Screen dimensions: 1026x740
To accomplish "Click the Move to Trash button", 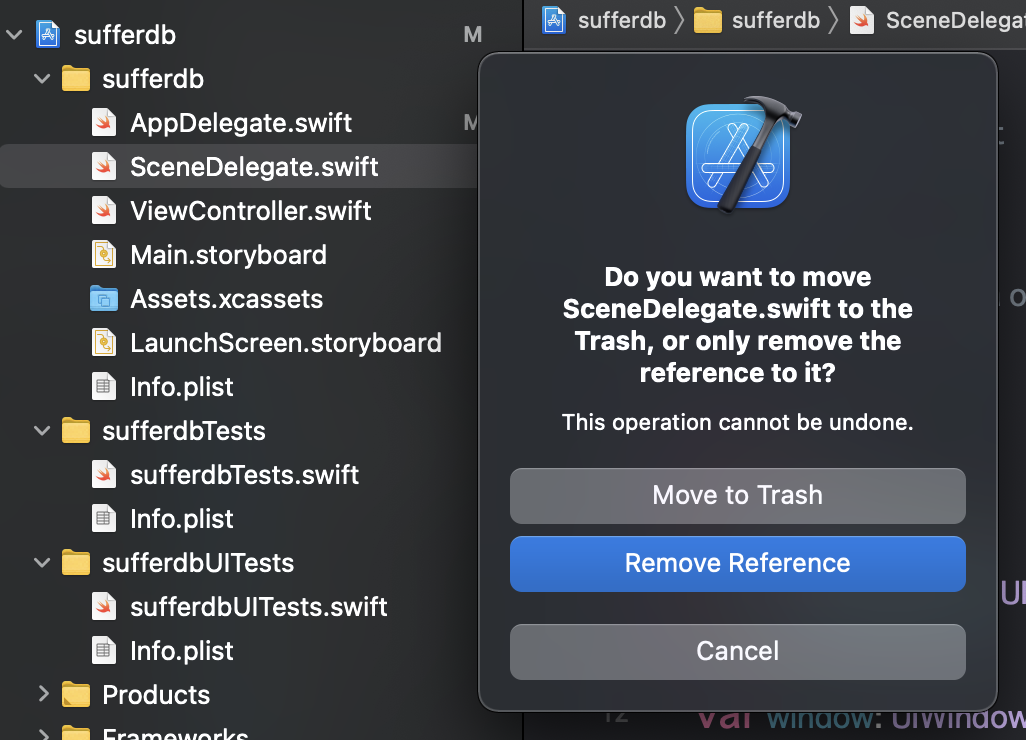I will coord(737,495).
